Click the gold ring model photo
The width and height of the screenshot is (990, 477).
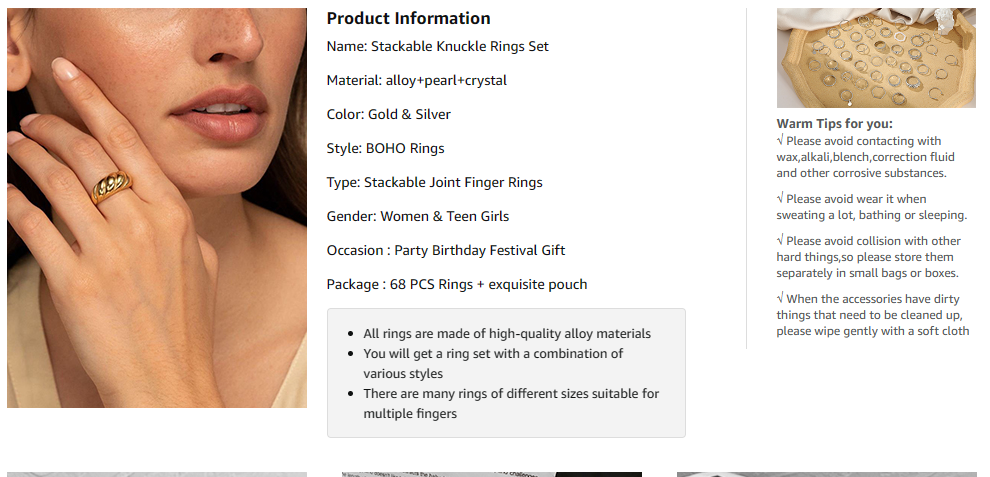[x=157, y=208]
